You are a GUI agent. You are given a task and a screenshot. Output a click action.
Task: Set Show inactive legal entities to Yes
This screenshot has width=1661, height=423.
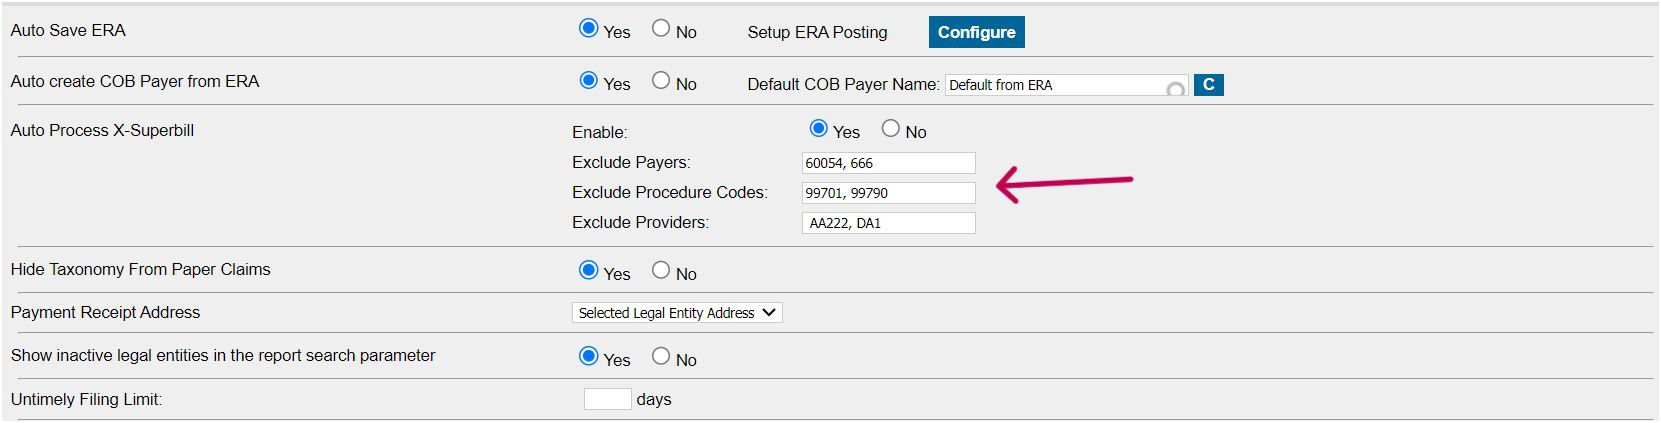(588, 356)
